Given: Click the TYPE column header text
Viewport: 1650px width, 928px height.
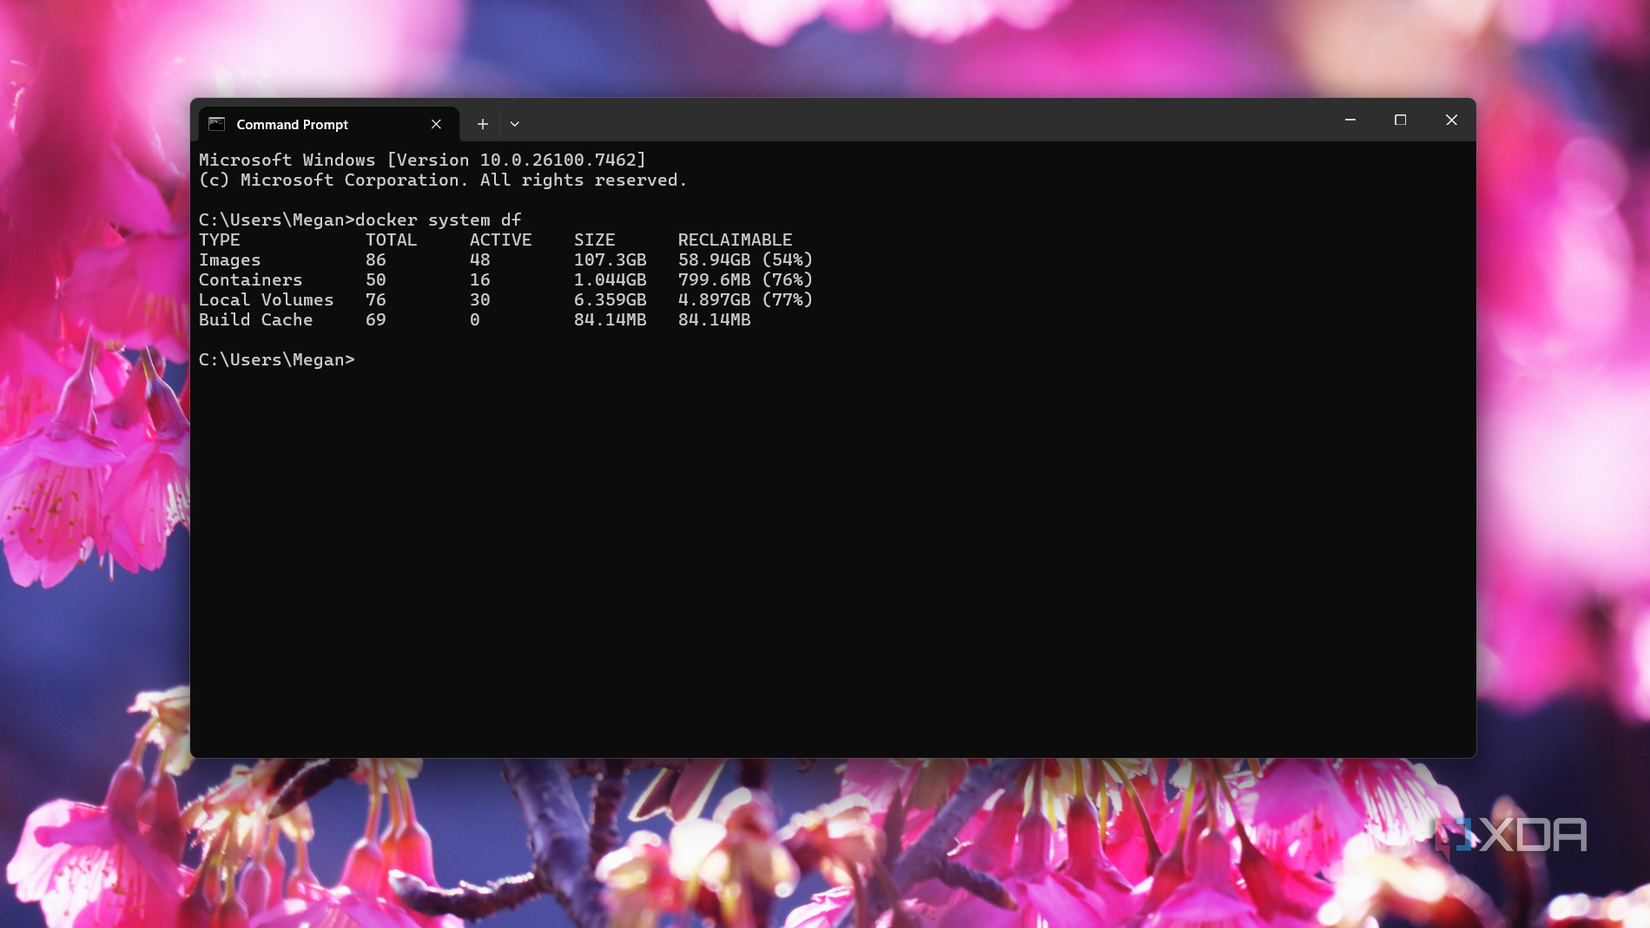Looking at the screenshot, I should click(220, 239).
